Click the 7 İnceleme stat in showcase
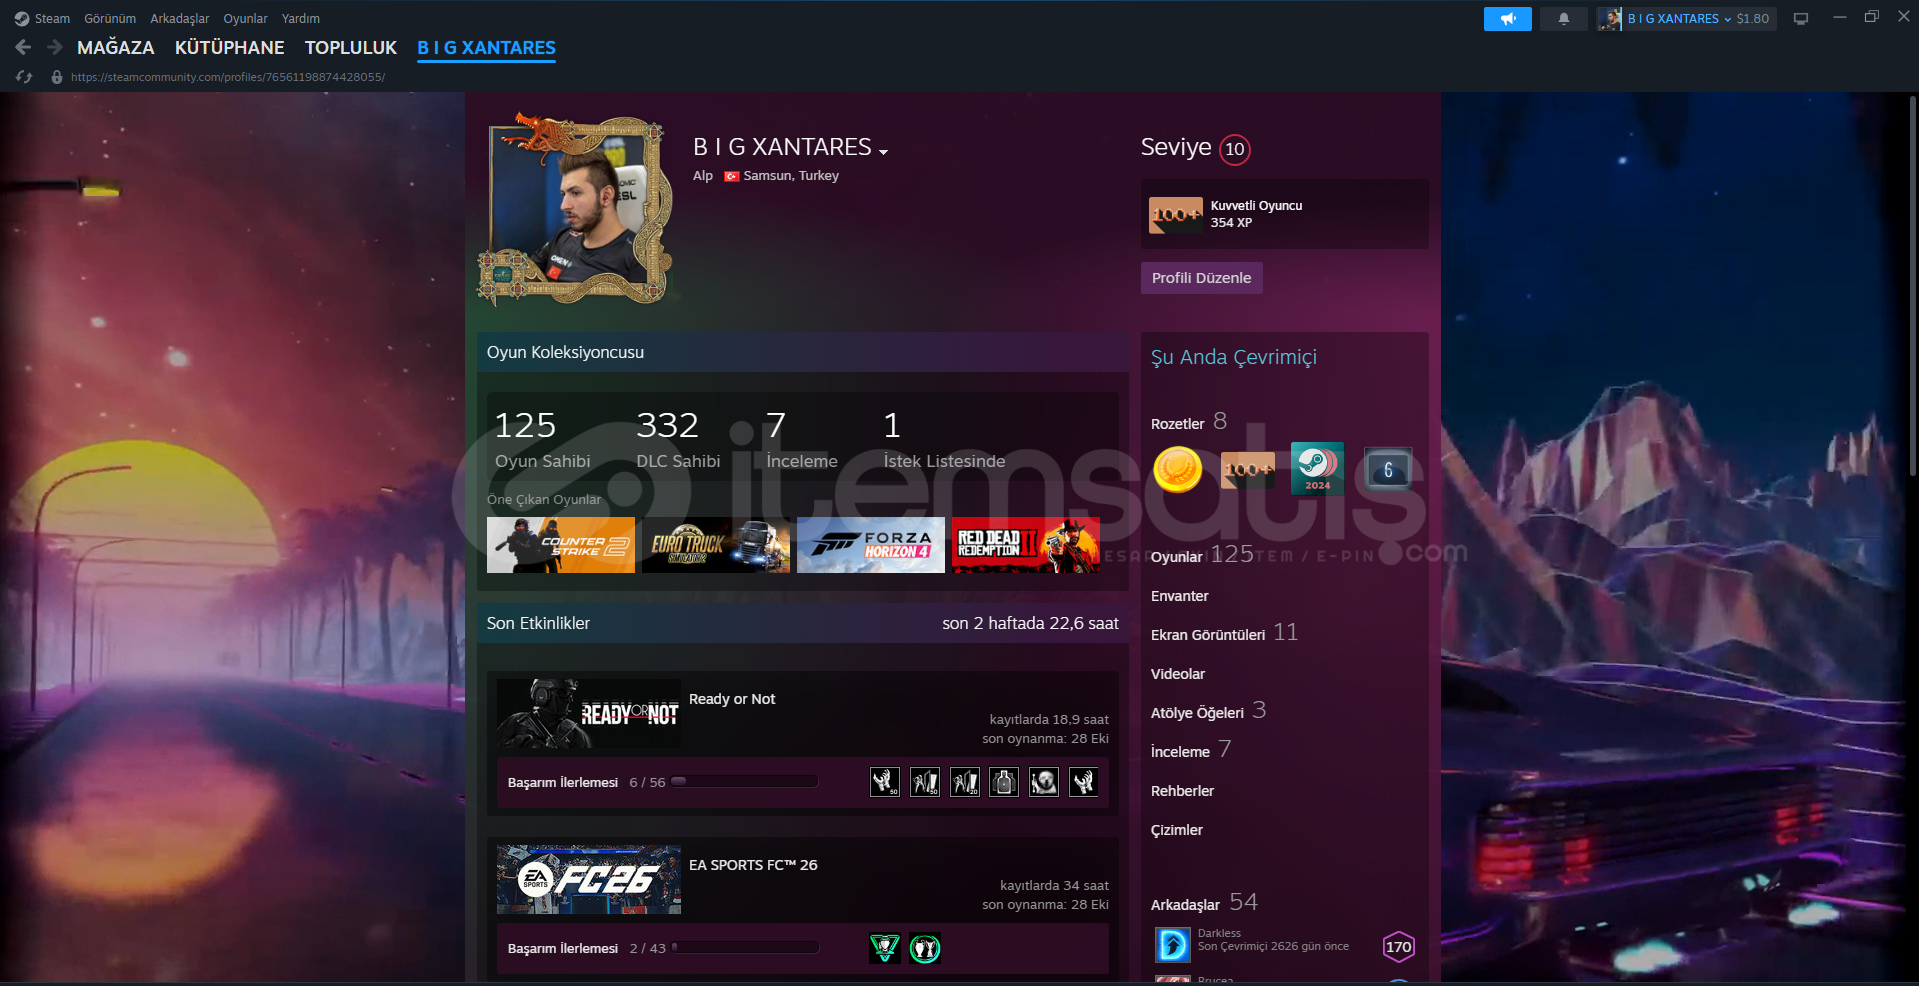 click(x=802, y=439)
